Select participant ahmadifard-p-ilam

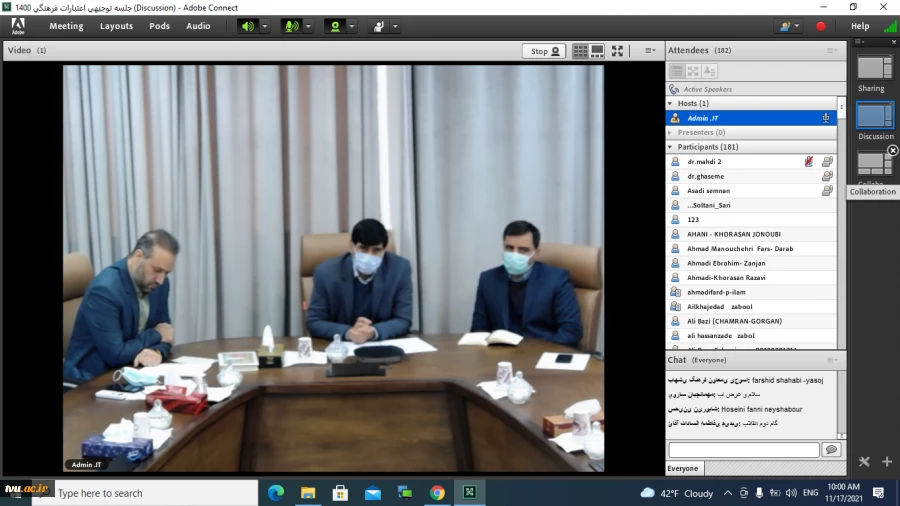click(x=751, y=292)
